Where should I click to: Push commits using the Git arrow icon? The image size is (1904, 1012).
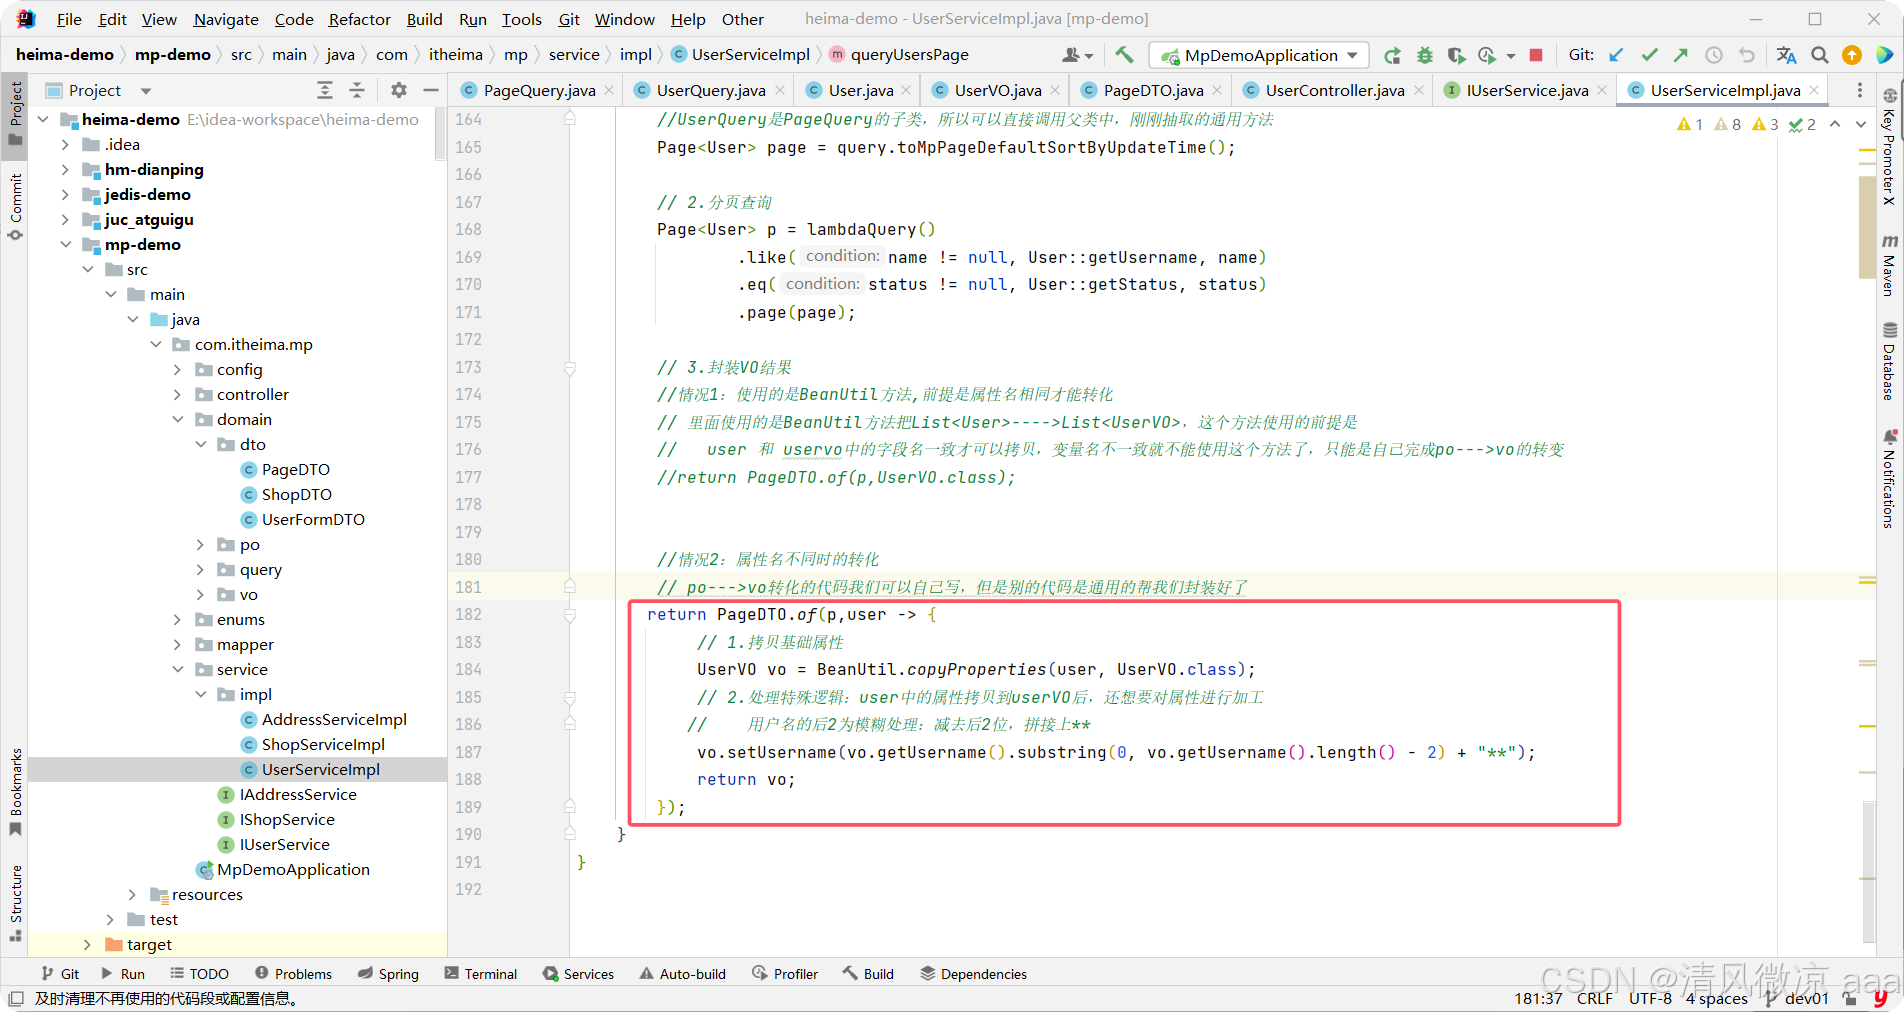coord(1681,55)
